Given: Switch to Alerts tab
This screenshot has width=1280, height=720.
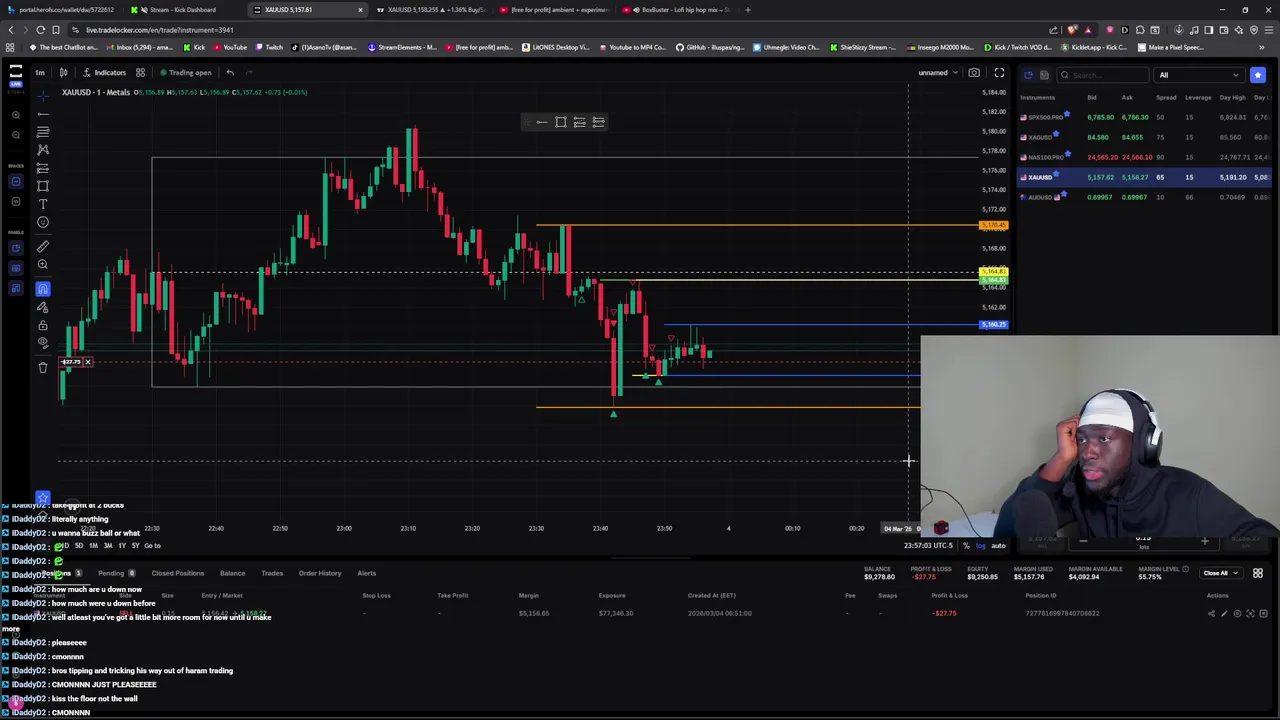Looking at the screenshot, I should (367, 573).
